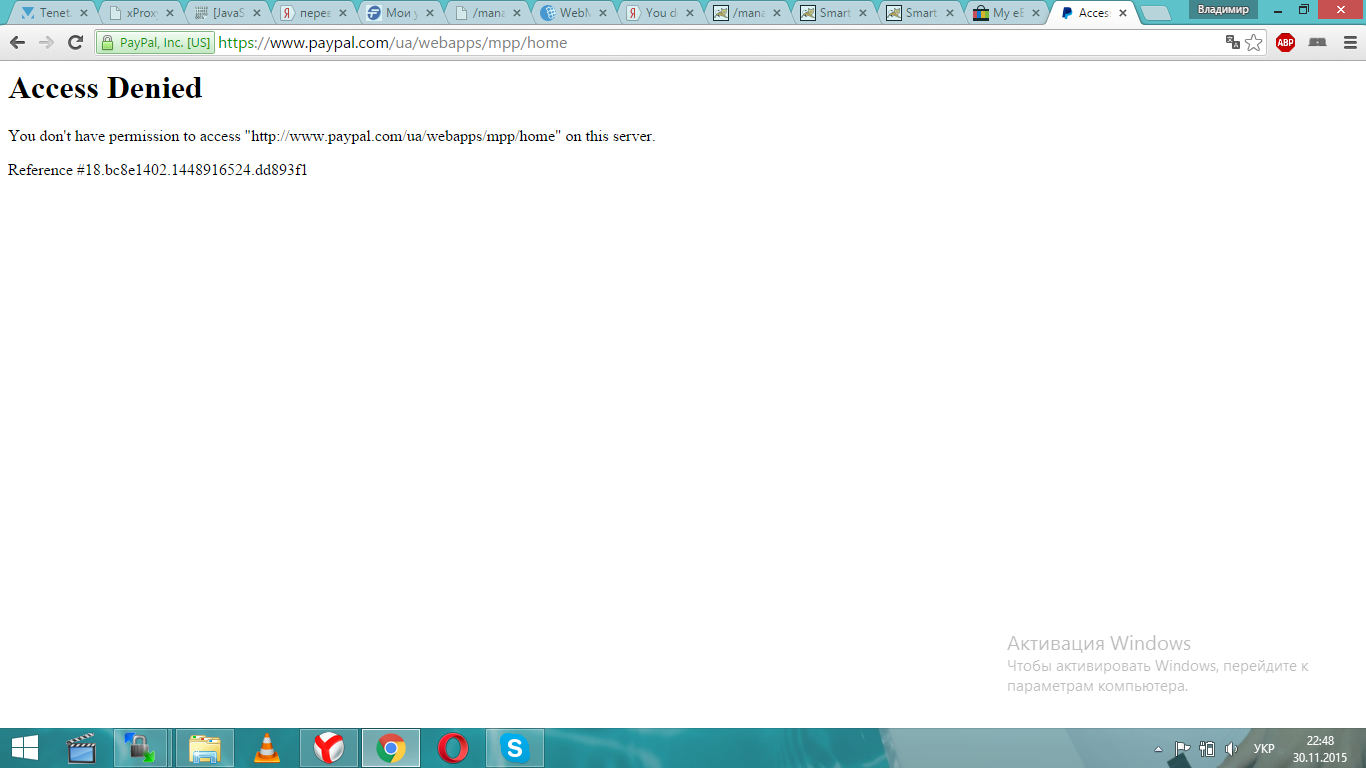Switch to the Yandex перев tab

313,13
